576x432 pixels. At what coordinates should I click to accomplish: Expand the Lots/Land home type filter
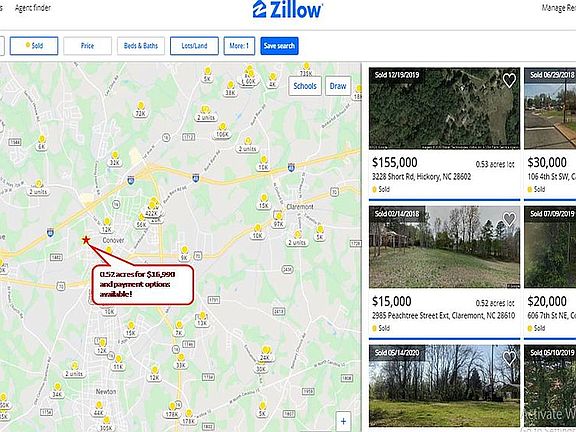(194, 46)
